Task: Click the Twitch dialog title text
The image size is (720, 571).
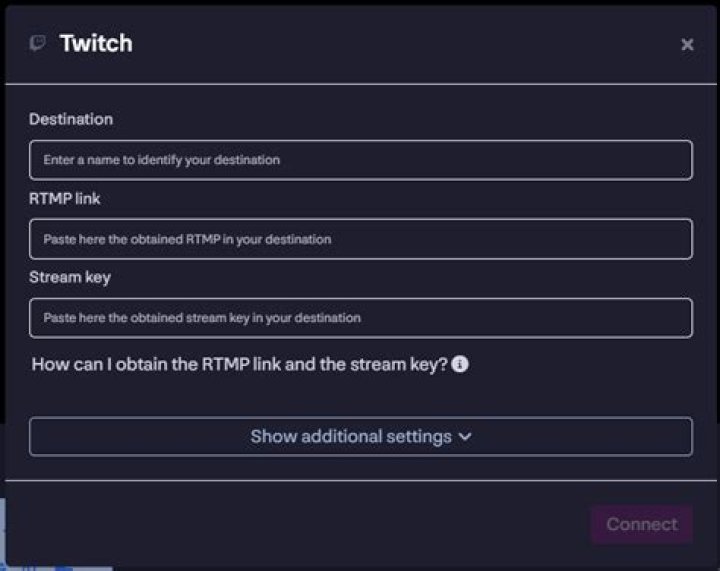Action: tap(96, 43)
